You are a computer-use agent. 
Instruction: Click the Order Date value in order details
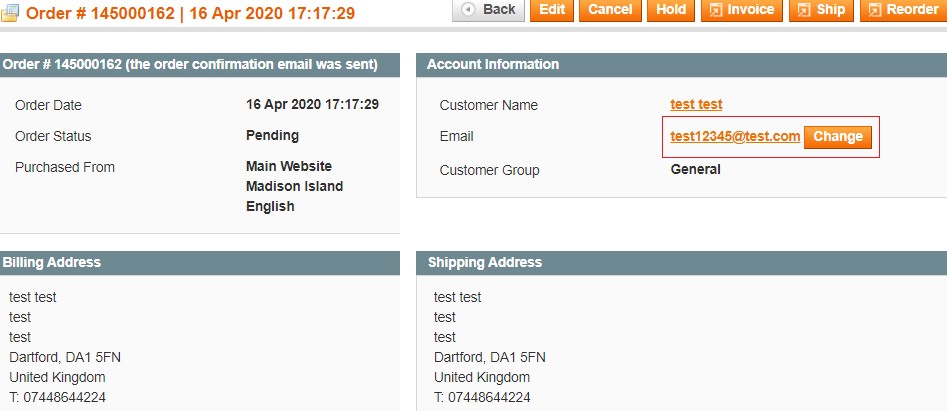pyautogui.click(x=312, y=105)
